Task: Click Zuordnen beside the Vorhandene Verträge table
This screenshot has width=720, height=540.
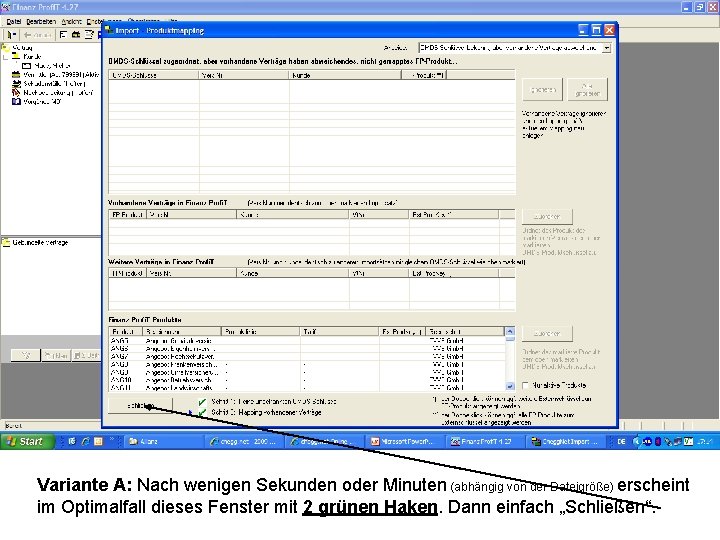Action: click(547, 216)
